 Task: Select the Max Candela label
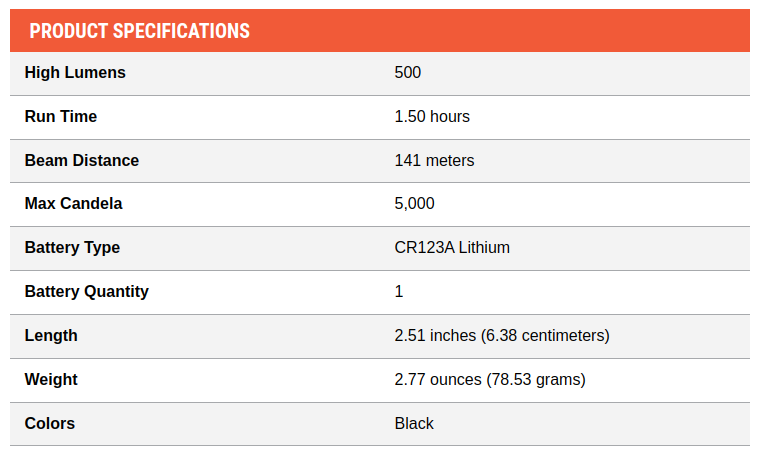pyautogui.click(x=73, y=204)
